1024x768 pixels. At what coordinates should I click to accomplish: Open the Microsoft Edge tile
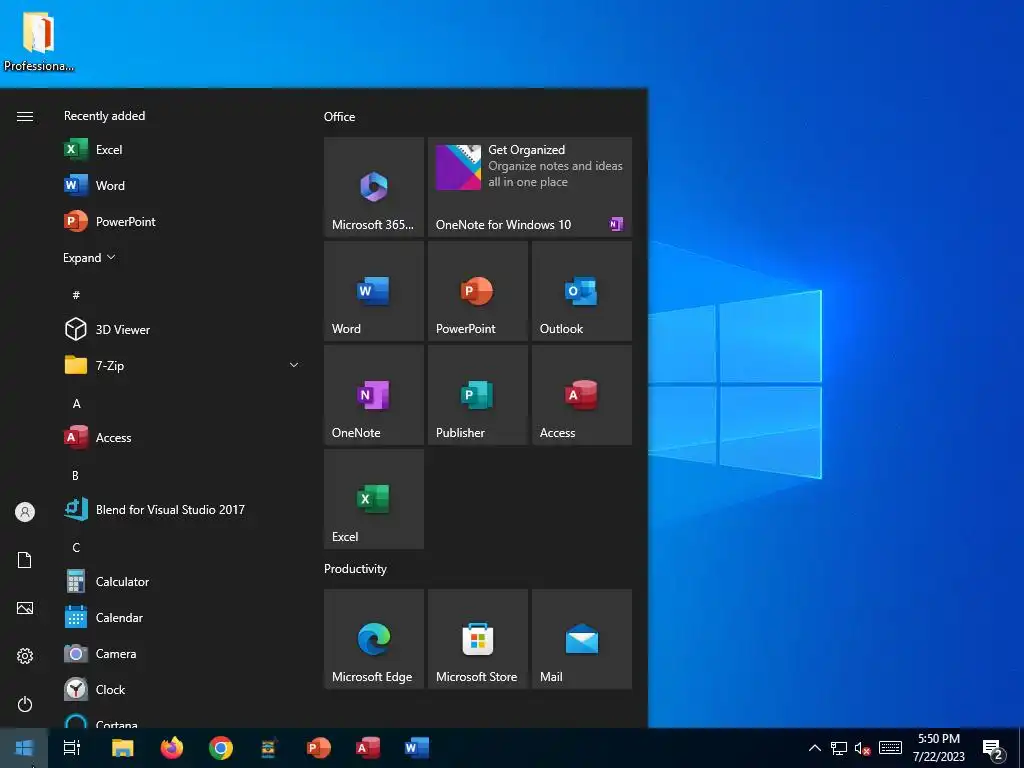(374, 639)
